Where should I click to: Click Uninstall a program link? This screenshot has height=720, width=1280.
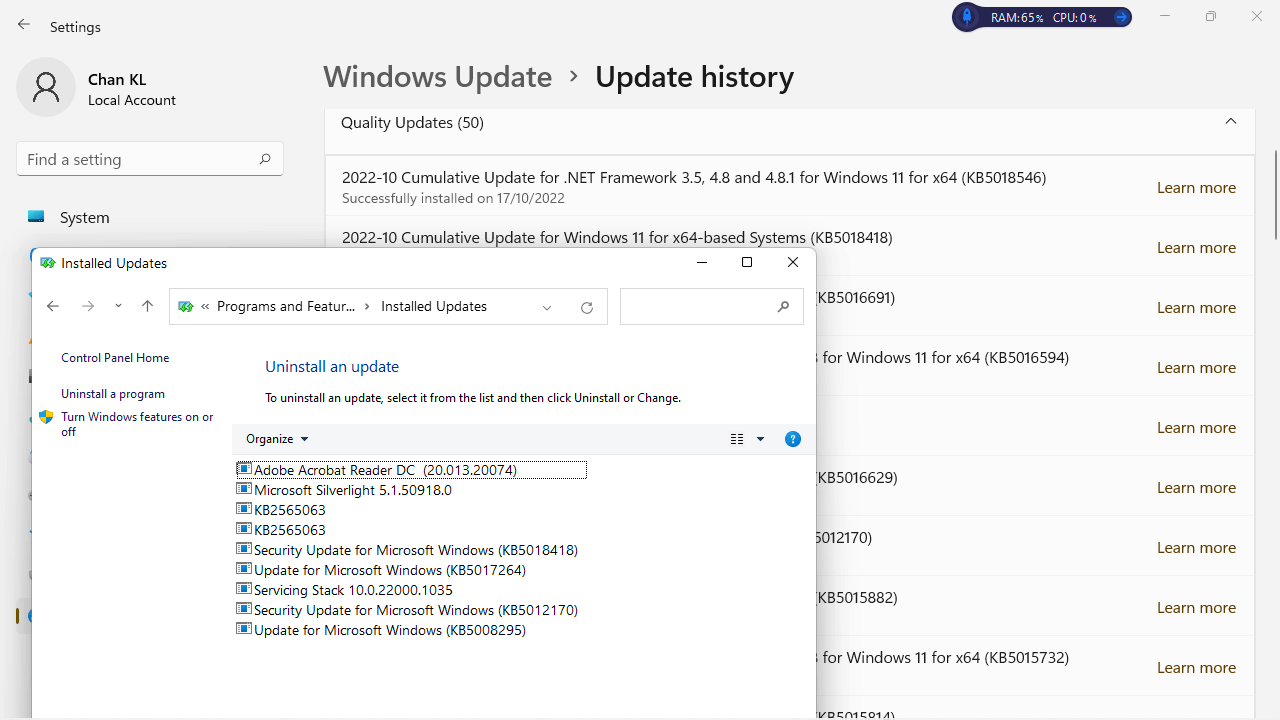[113, 394]
